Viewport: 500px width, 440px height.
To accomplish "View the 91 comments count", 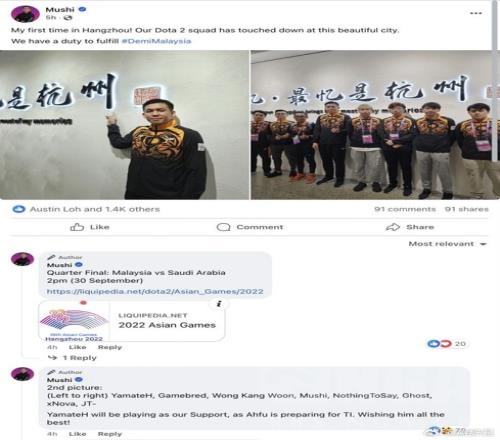I will (405, 209).
